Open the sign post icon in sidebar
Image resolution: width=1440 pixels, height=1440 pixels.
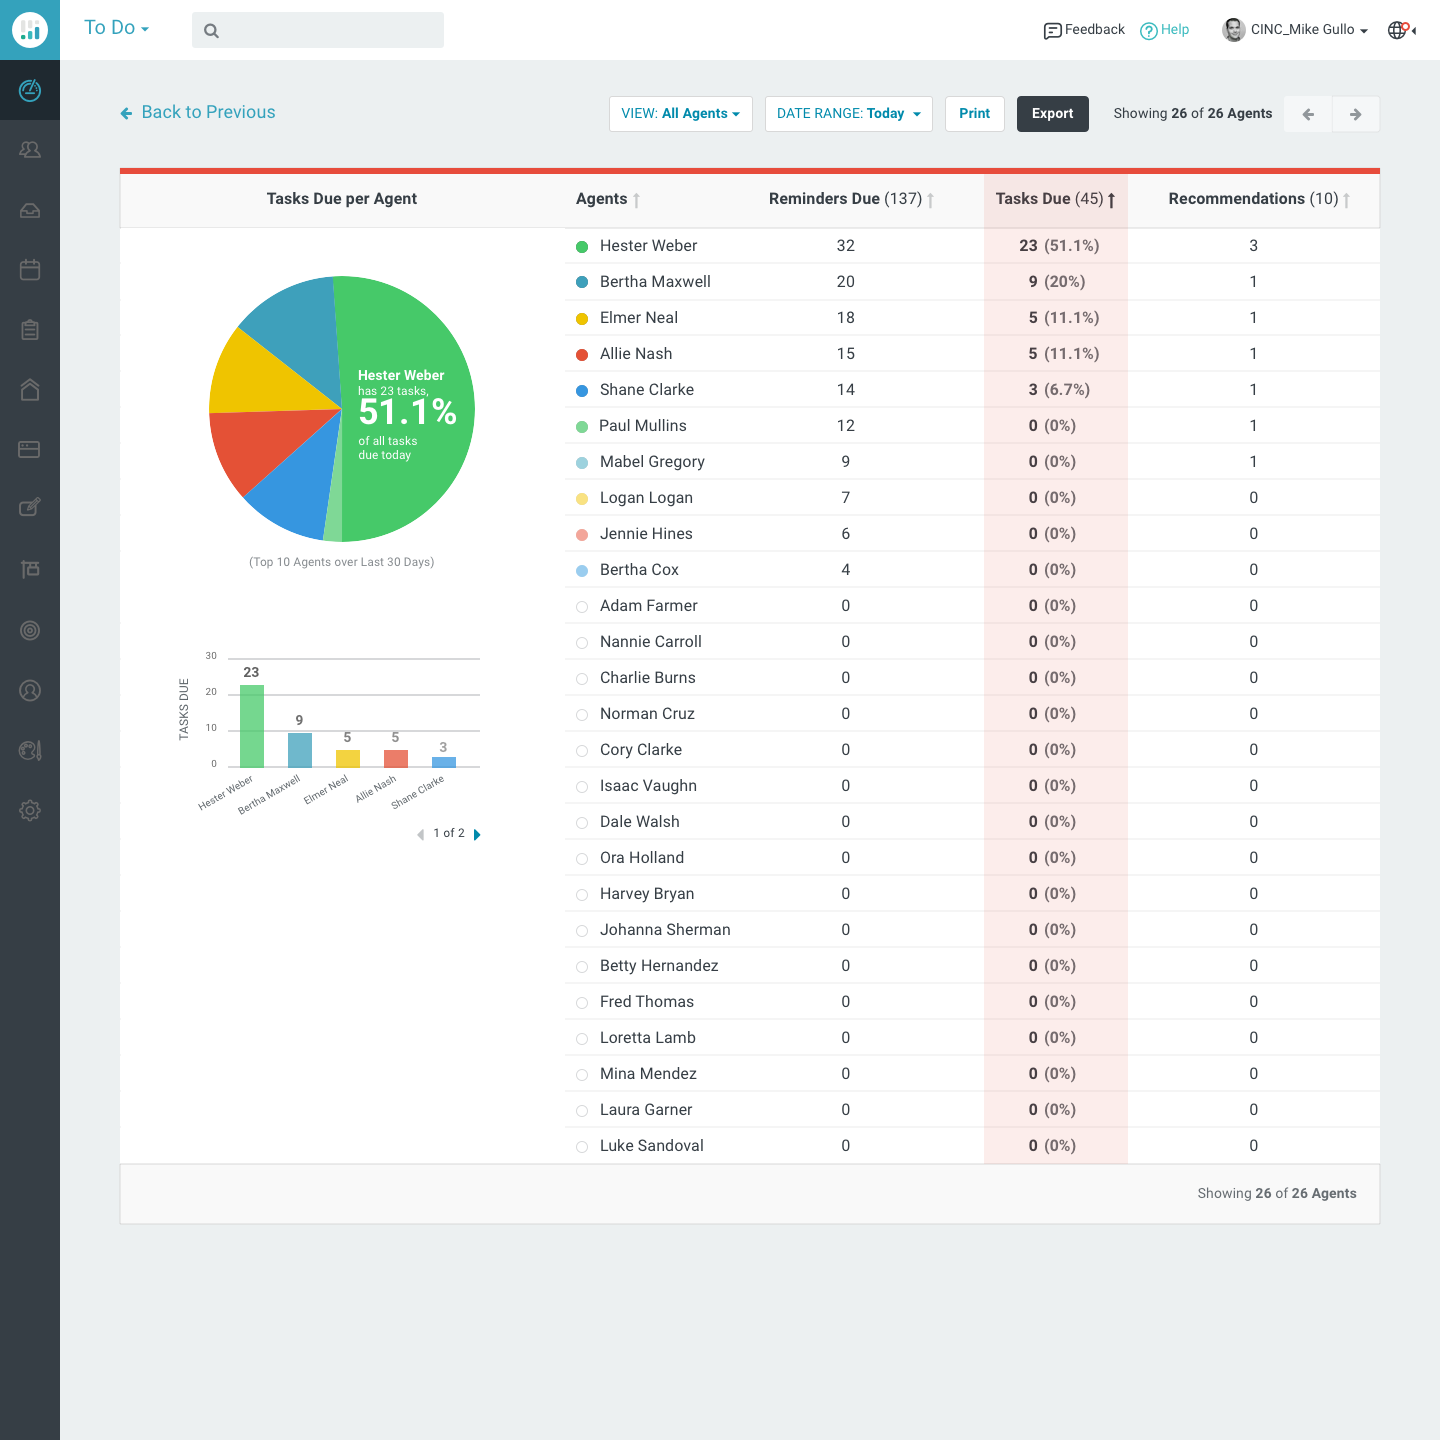30,569
